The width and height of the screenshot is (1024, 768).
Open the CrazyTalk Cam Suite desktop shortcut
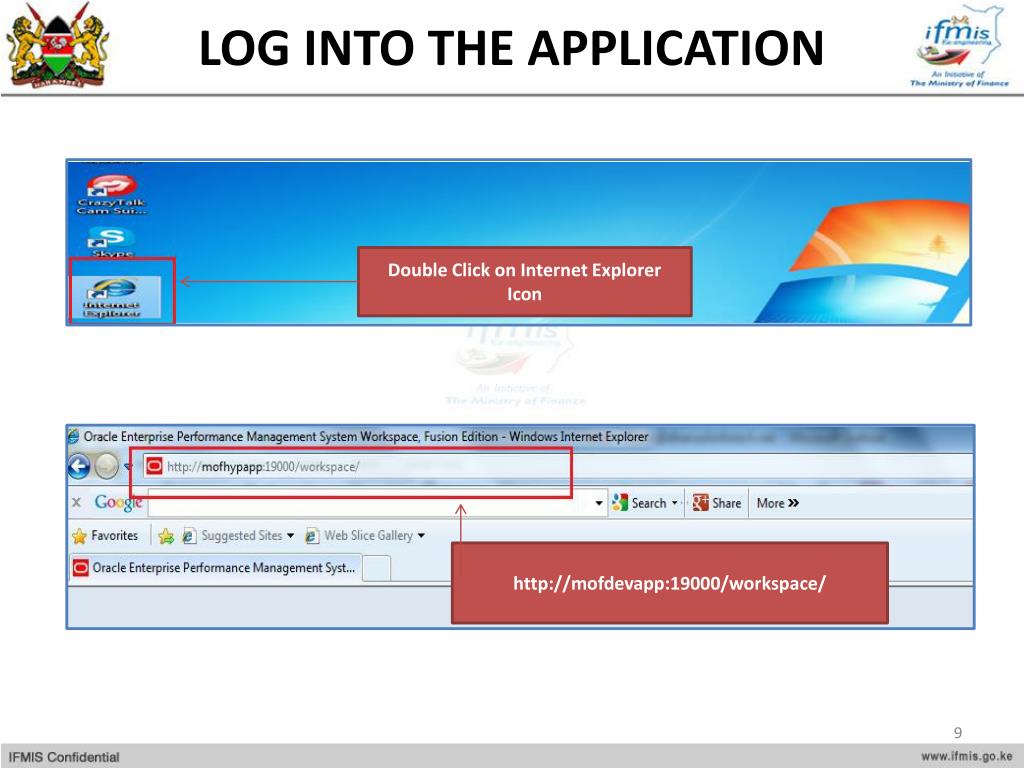pos(112,194)
